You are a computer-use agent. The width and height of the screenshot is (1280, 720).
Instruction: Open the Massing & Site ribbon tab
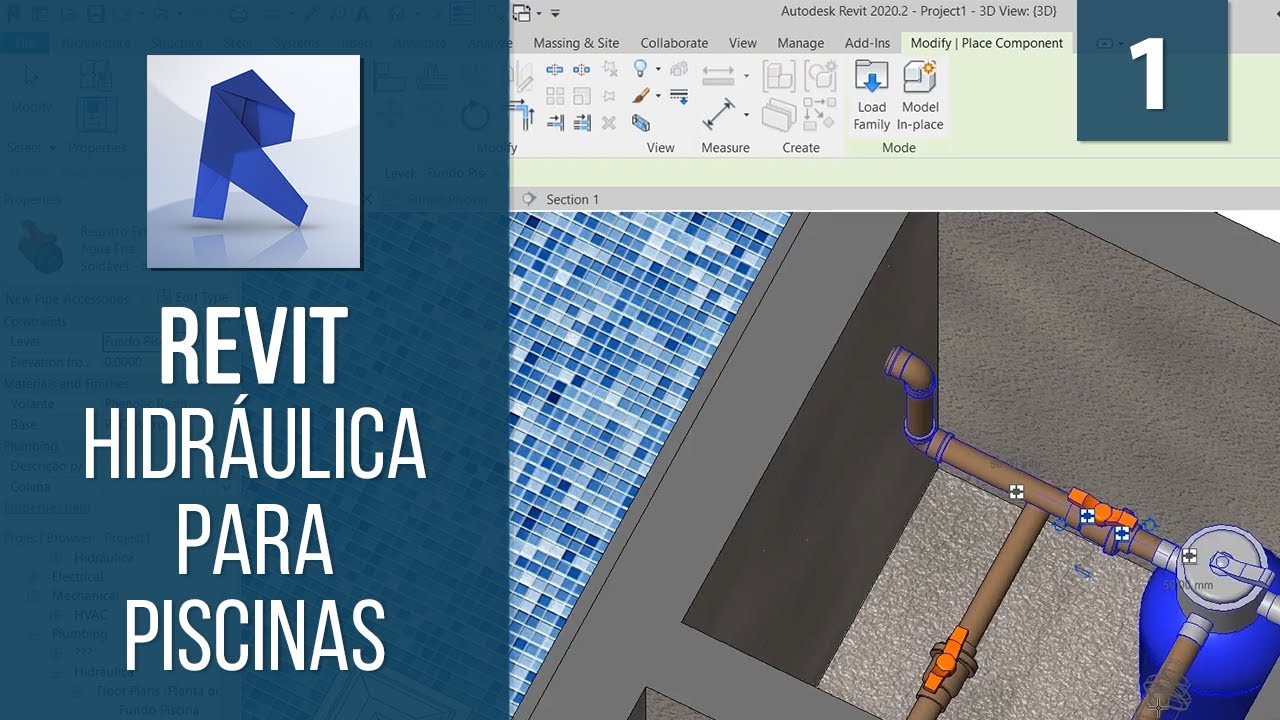(x=576, y=43)
